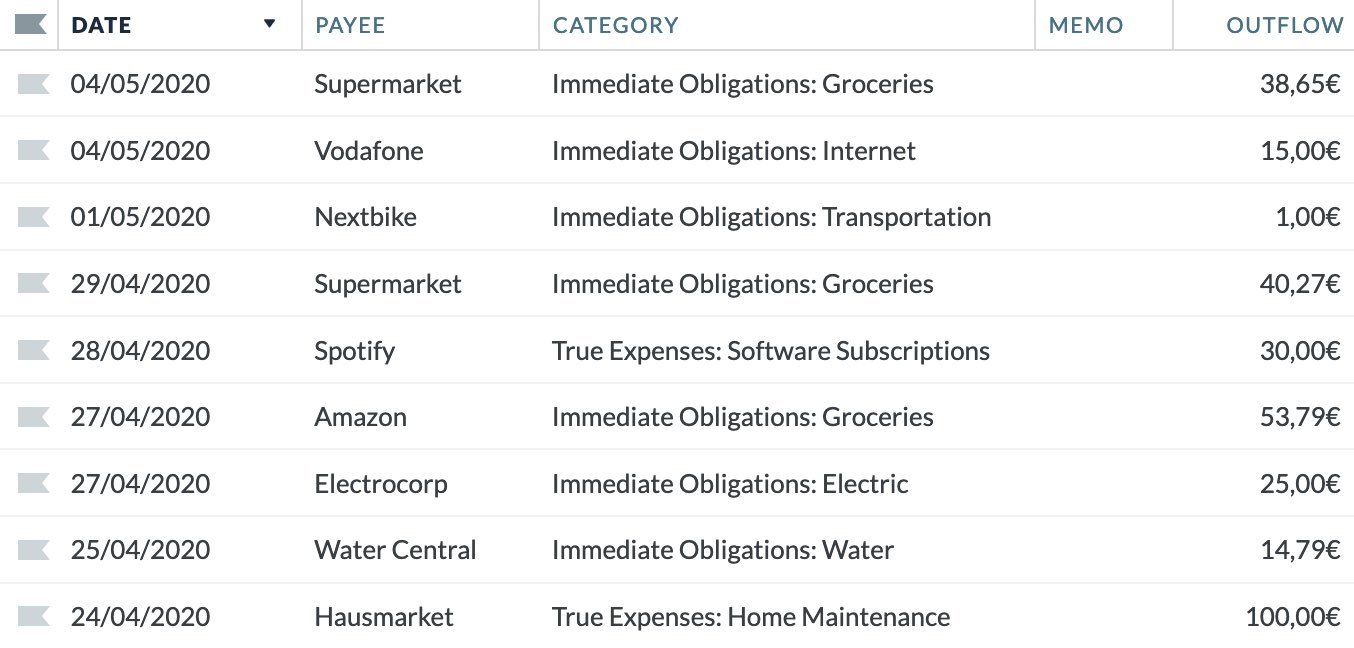Flag the Amazon transaction

click(33, 417)
